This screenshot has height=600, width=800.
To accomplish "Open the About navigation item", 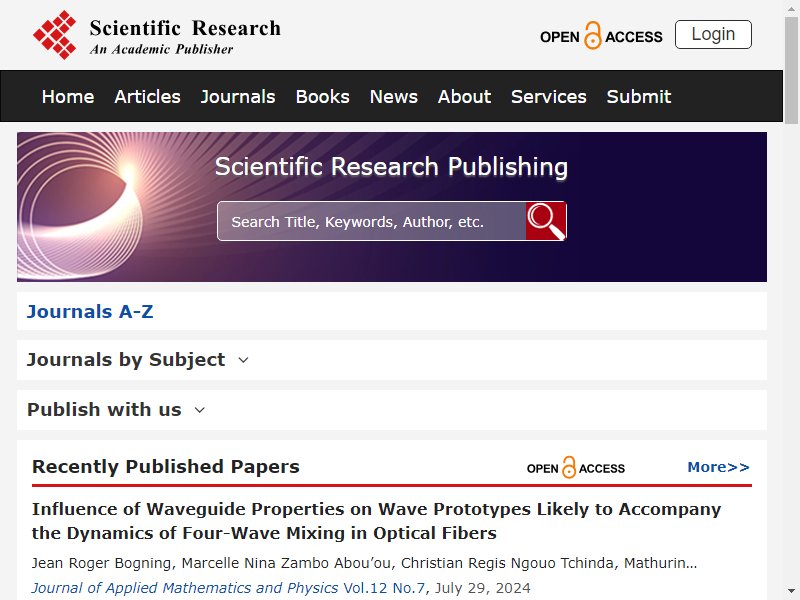I will coord(464,96).
